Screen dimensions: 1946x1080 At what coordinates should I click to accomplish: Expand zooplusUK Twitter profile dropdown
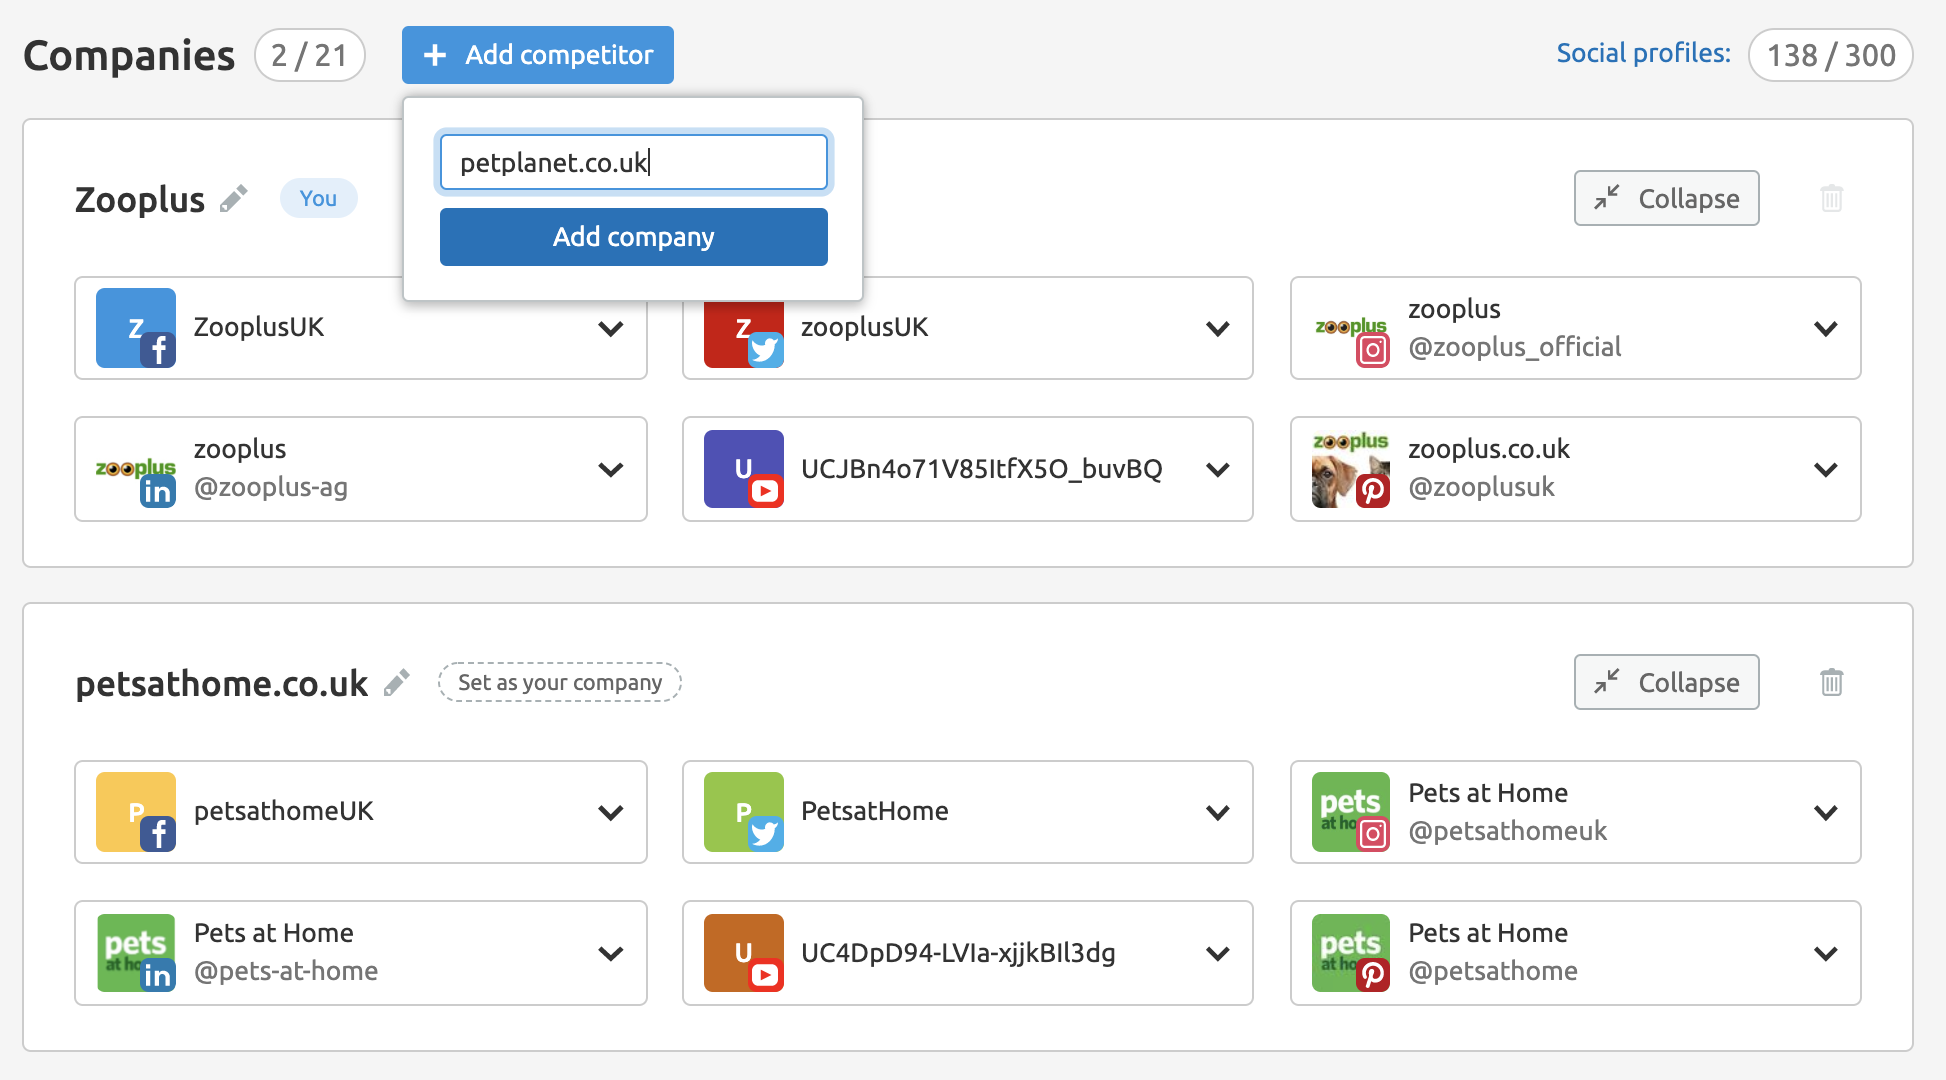1218,328
